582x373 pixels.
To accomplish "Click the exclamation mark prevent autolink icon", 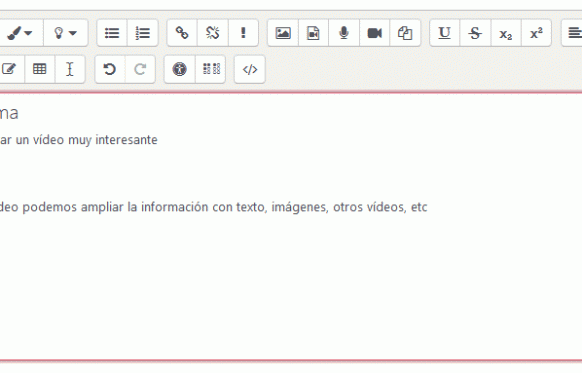I will click(243, 33).
